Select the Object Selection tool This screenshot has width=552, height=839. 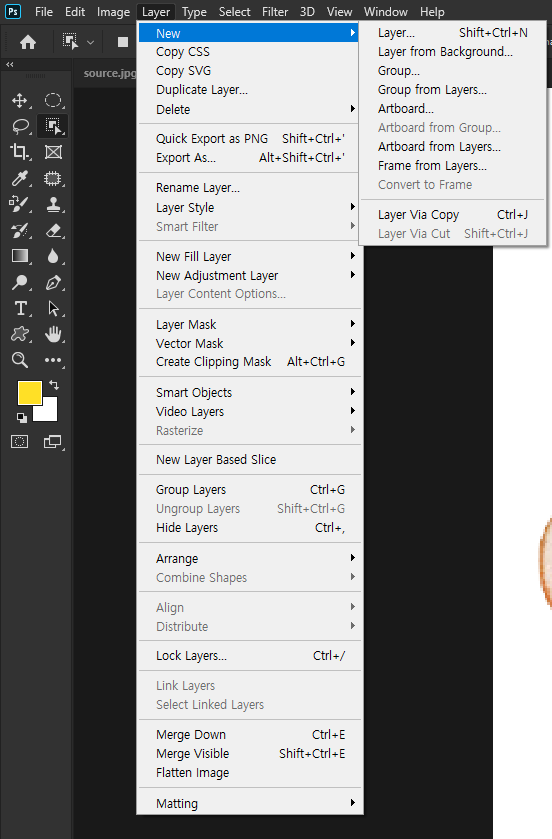pyautogui.click(x=52, y=126)
